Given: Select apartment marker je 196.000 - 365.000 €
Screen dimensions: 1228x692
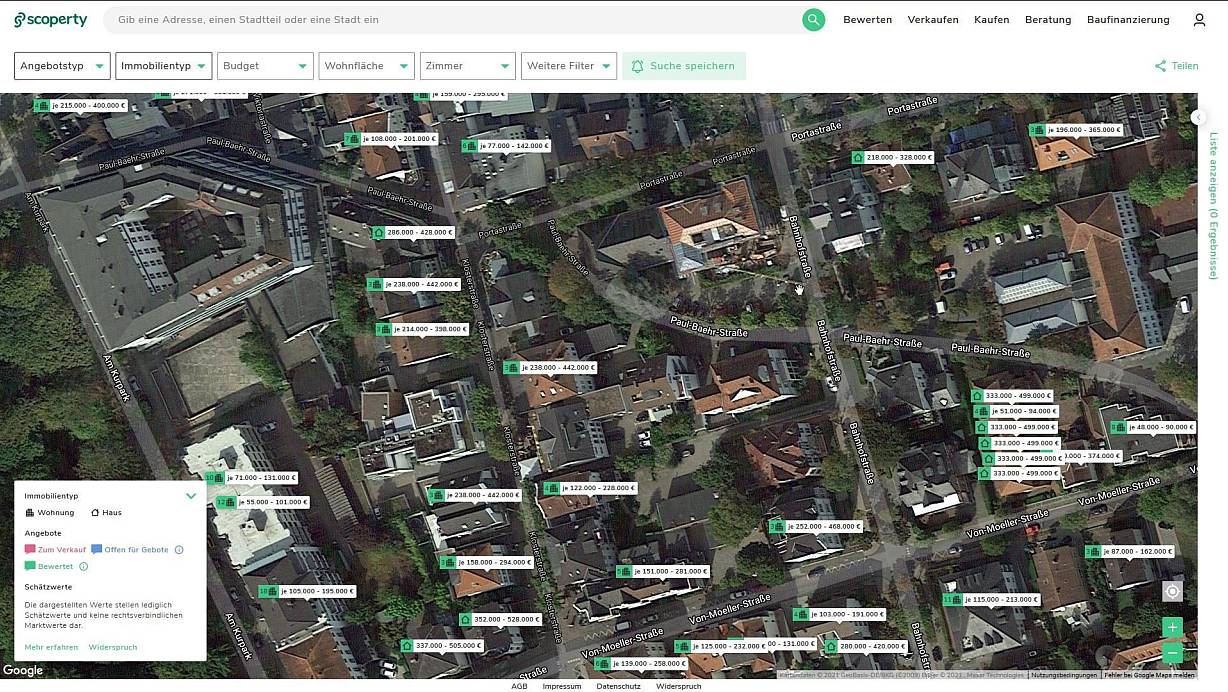Looking at the screenshot, I should coord(1076,129).
